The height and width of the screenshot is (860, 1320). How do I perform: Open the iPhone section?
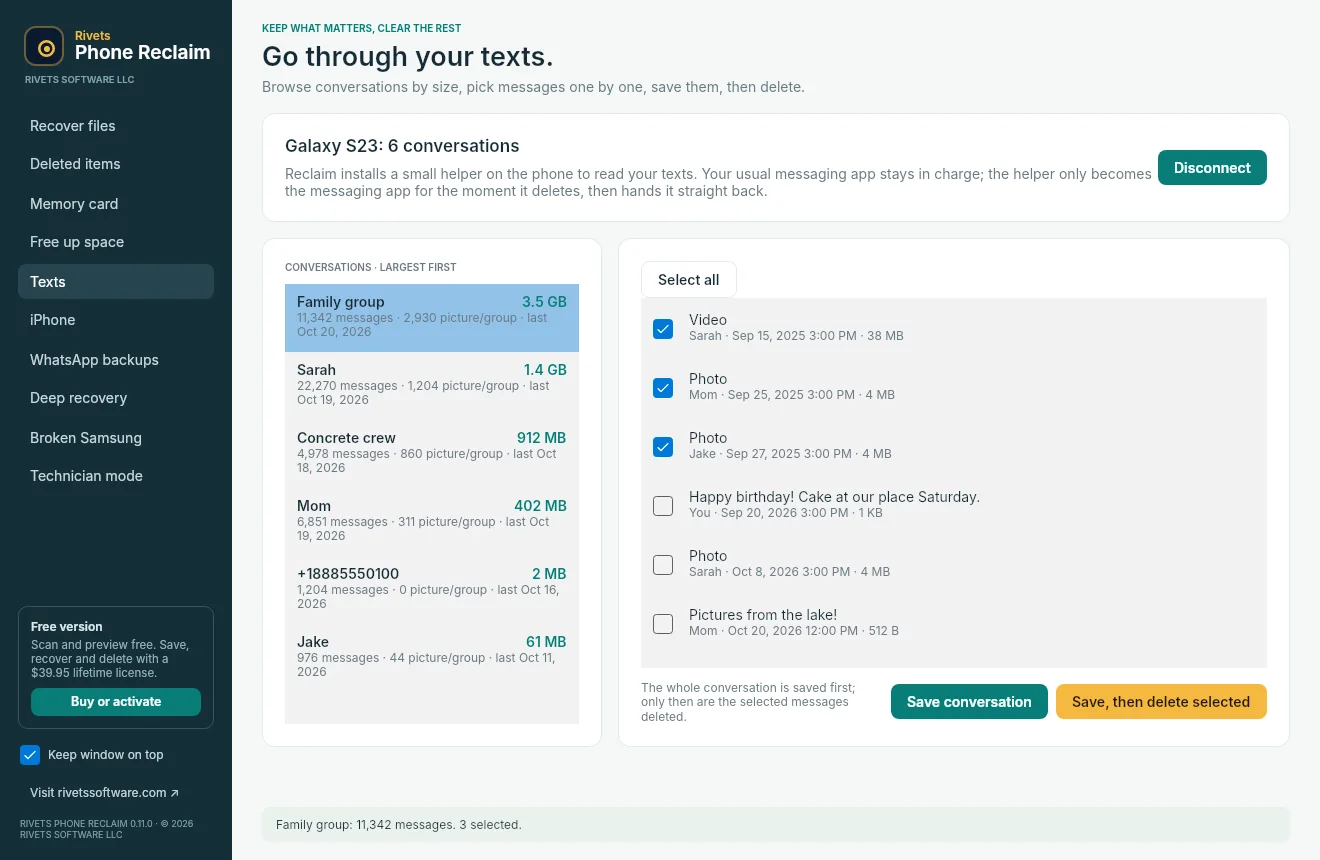116,320
